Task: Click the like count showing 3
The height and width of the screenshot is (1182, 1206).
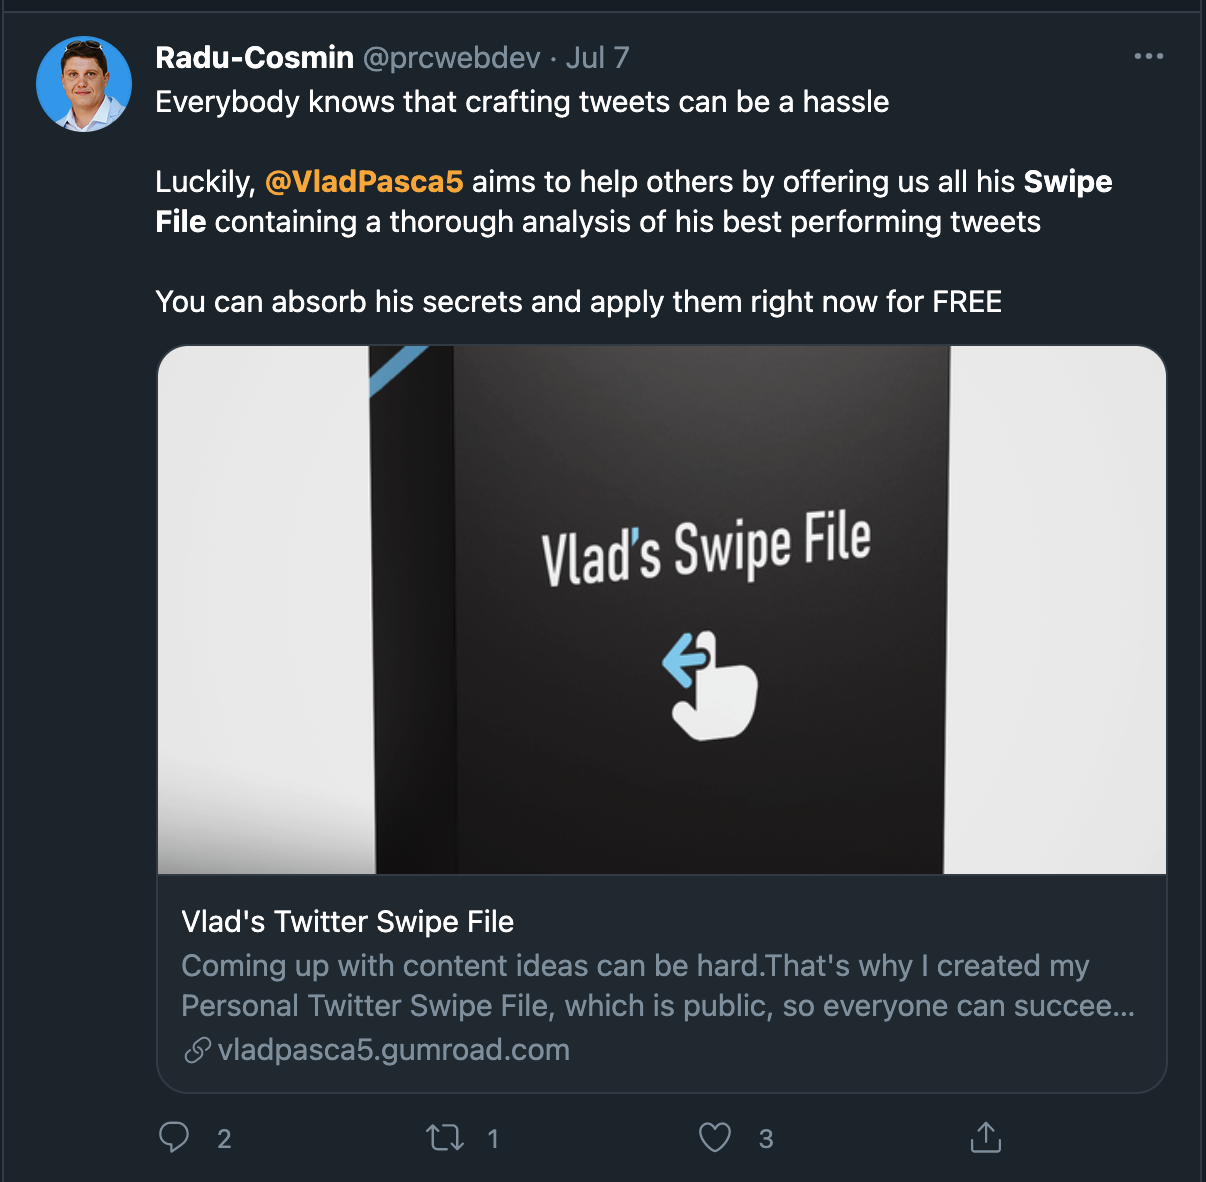Action: coord(766,1139)
